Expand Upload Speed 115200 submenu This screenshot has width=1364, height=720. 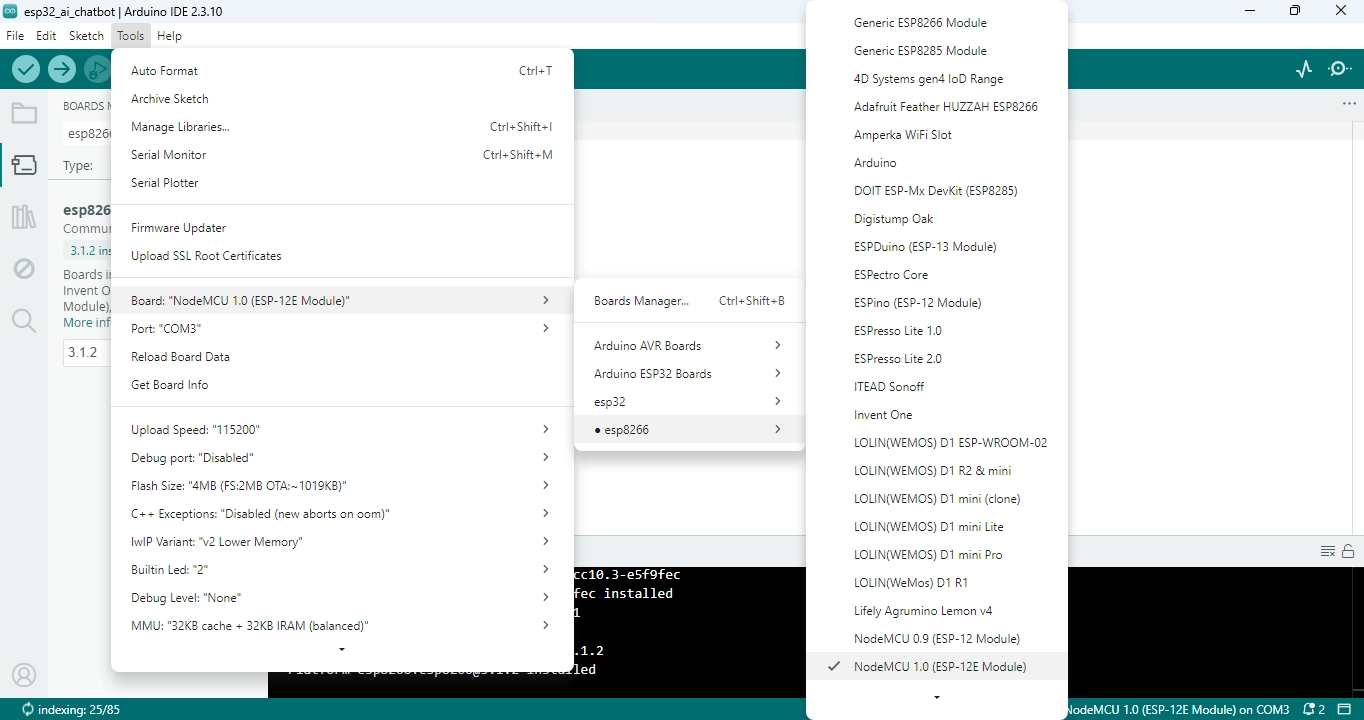pos(342,430)
